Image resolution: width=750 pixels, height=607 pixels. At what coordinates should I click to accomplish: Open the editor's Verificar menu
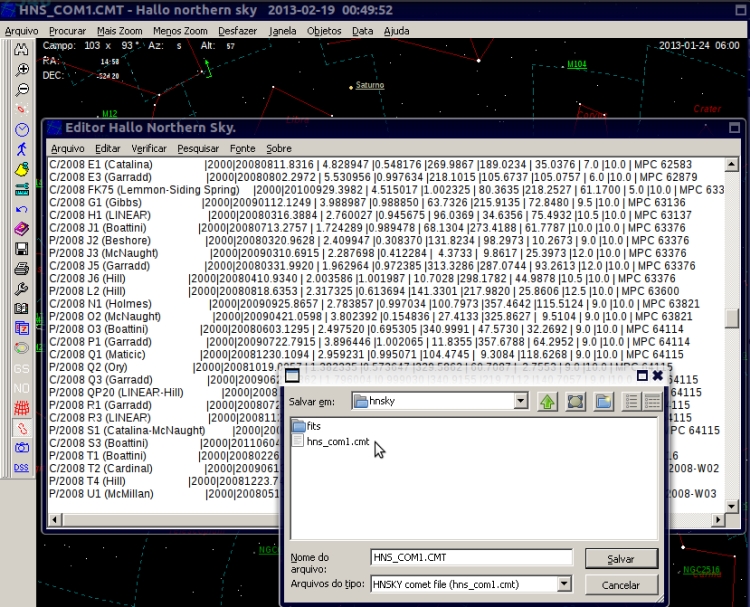pyautogui.click(x=149, y=149)
